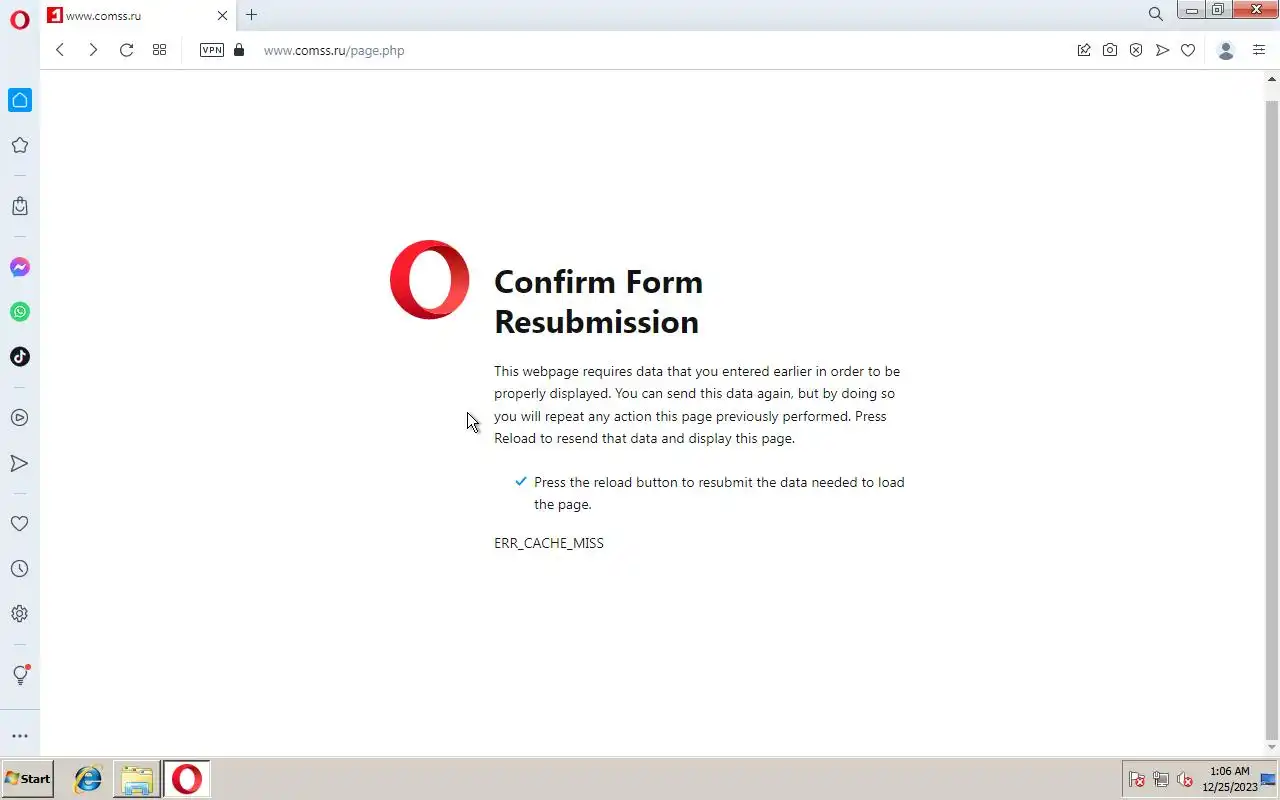Open Settings gear in sidebar
1280x800 pixels.
pyautogui.click(x=19, y=614)
